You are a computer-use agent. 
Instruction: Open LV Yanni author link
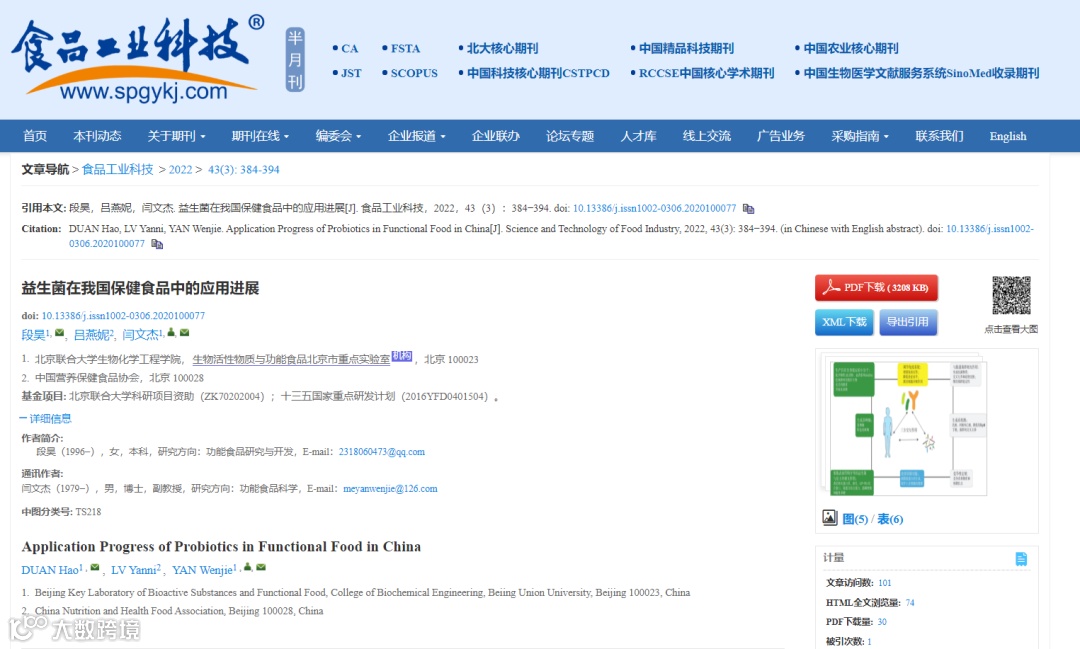pyautogui.click(x=134, y=570)
